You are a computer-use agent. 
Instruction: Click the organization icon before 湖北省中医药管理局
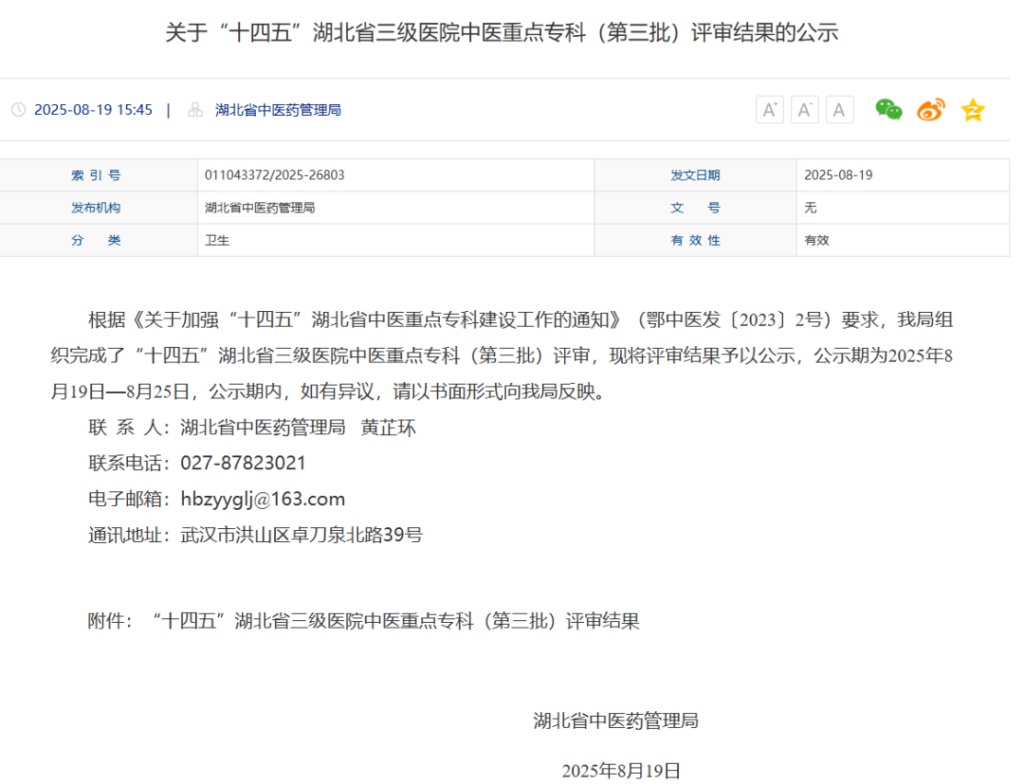click(195, 110)
